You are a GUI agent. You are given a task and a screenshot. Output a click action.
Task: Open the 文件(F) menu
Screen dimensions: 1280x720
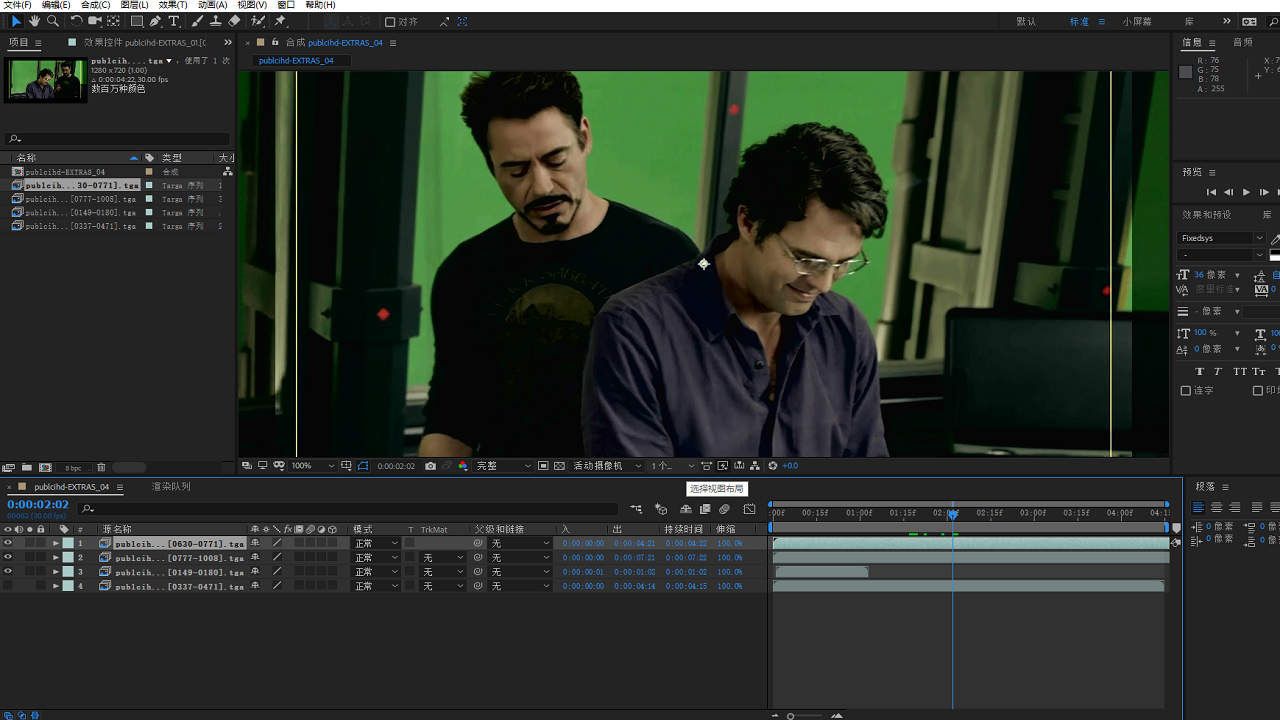(17, 5)
